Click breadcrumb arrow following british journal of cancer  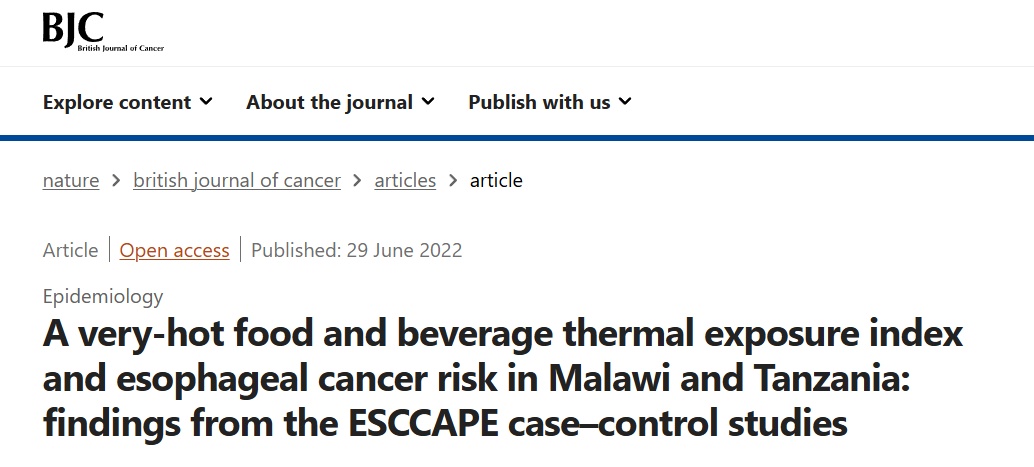click(357, 181)
